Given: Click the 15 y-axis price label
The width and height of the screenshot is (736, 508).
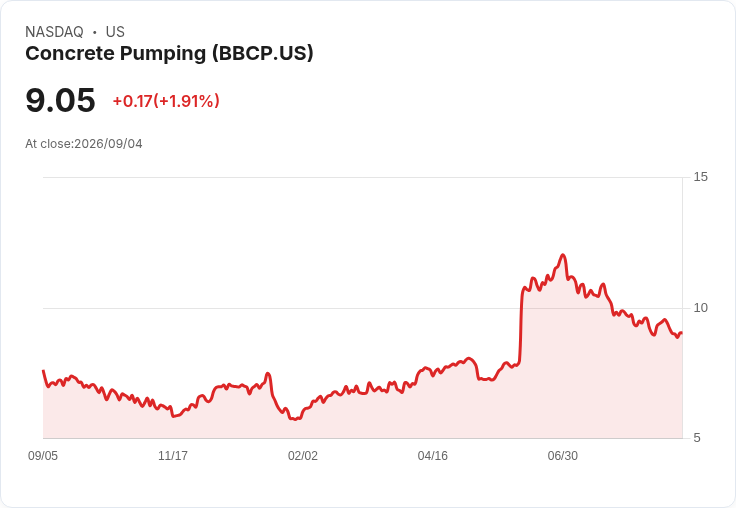Looking at the screenshot, I should pyautogui.click(x=700, y=177).
